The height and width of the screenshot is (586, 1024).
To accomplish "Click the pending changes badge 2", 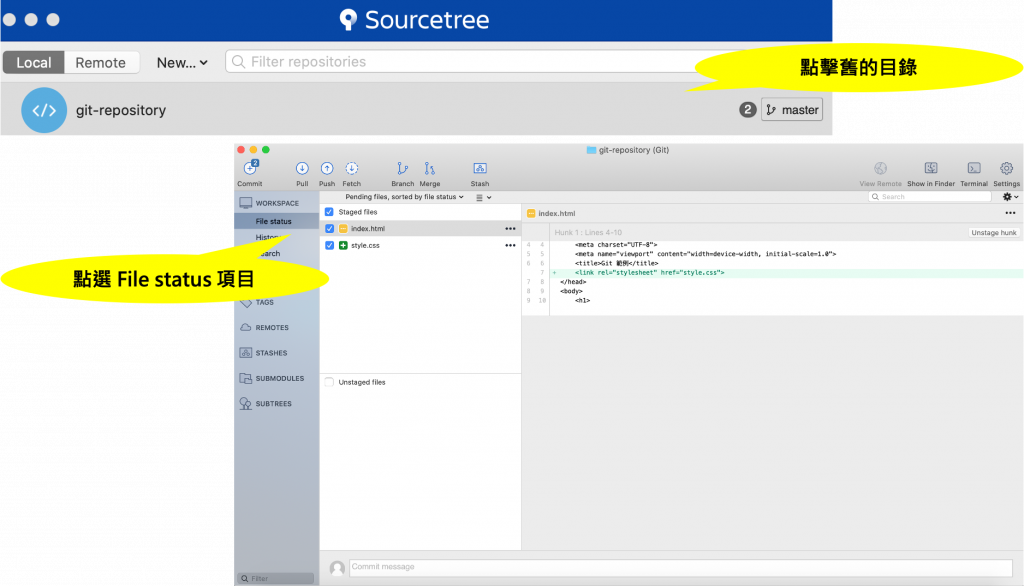I will [x=748, y=110].
